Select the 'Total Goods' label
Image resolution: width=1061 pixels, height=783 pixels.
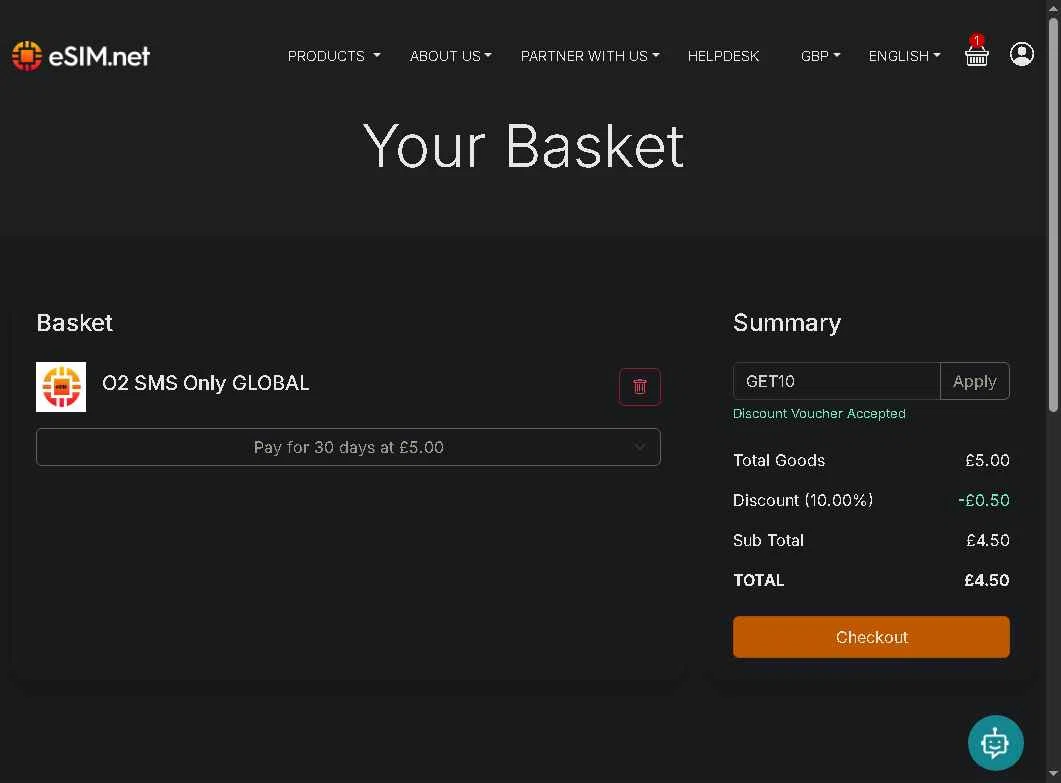pos(779,460)
